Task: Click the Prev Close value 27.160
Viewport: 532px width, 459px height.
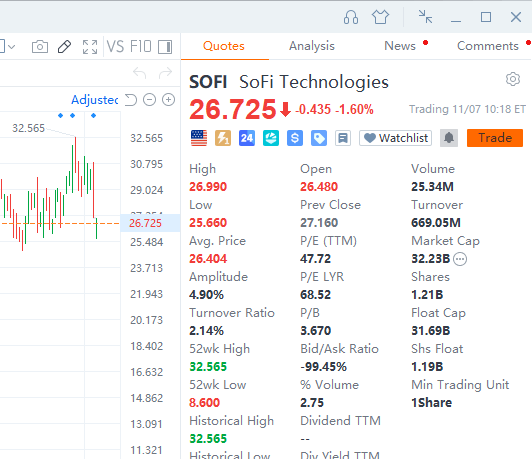Action: click(319, 223)
